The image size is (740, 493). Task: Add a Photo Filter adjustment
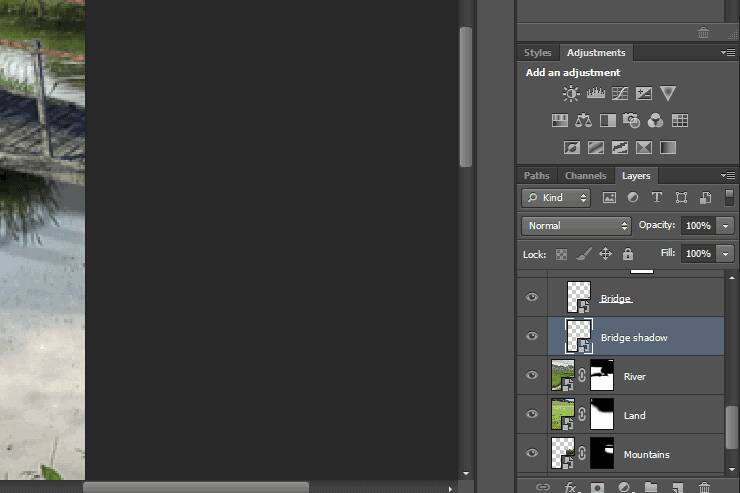tap(632, 121)
